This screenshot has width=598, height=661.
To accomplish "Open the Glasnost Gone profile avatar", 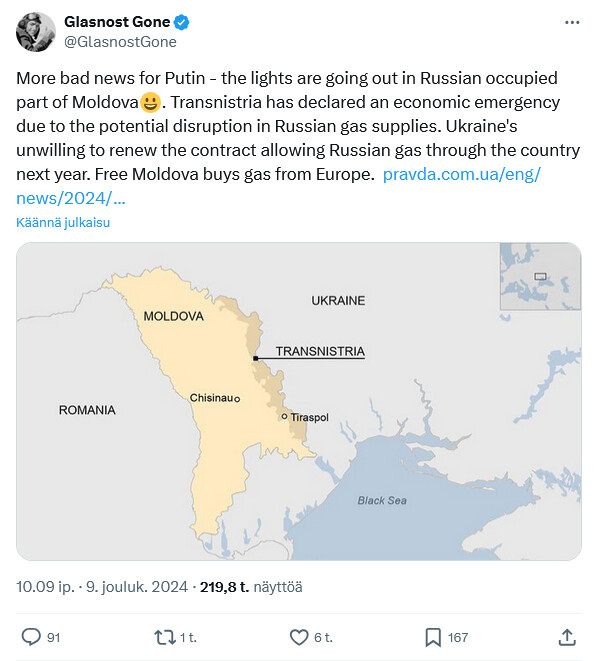I will (36, 32).
